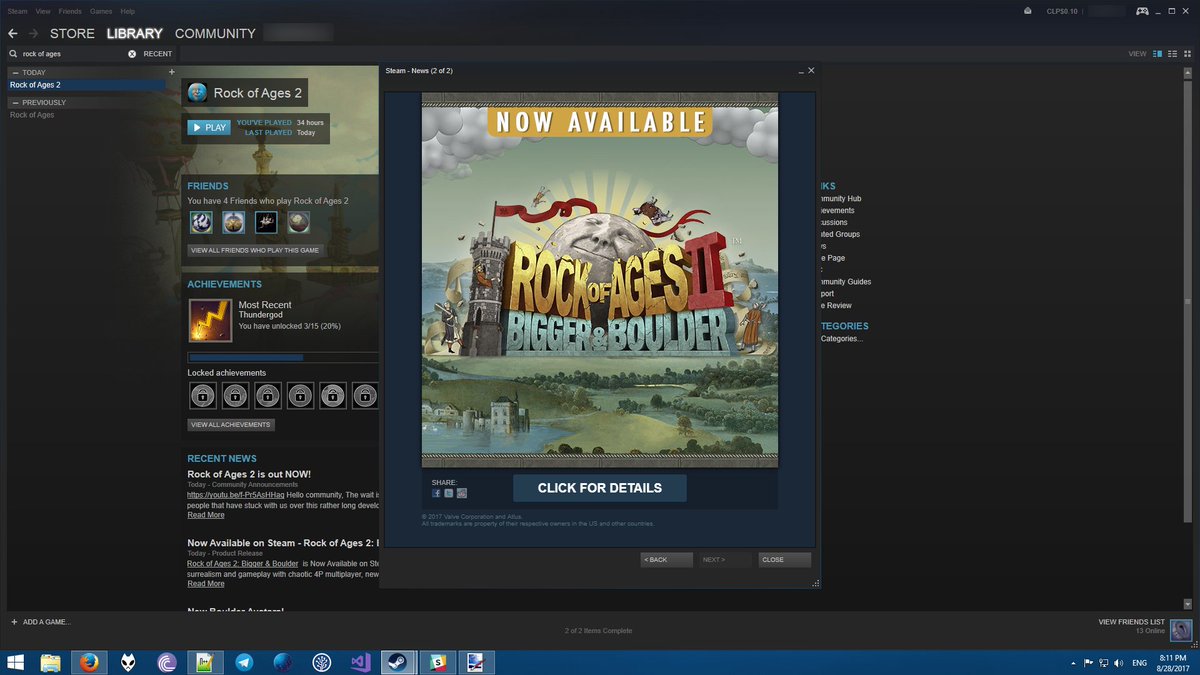1200x675 pixels.
Task: Open Visual Studio from the taskbar
Action: [x=360, y=662]
